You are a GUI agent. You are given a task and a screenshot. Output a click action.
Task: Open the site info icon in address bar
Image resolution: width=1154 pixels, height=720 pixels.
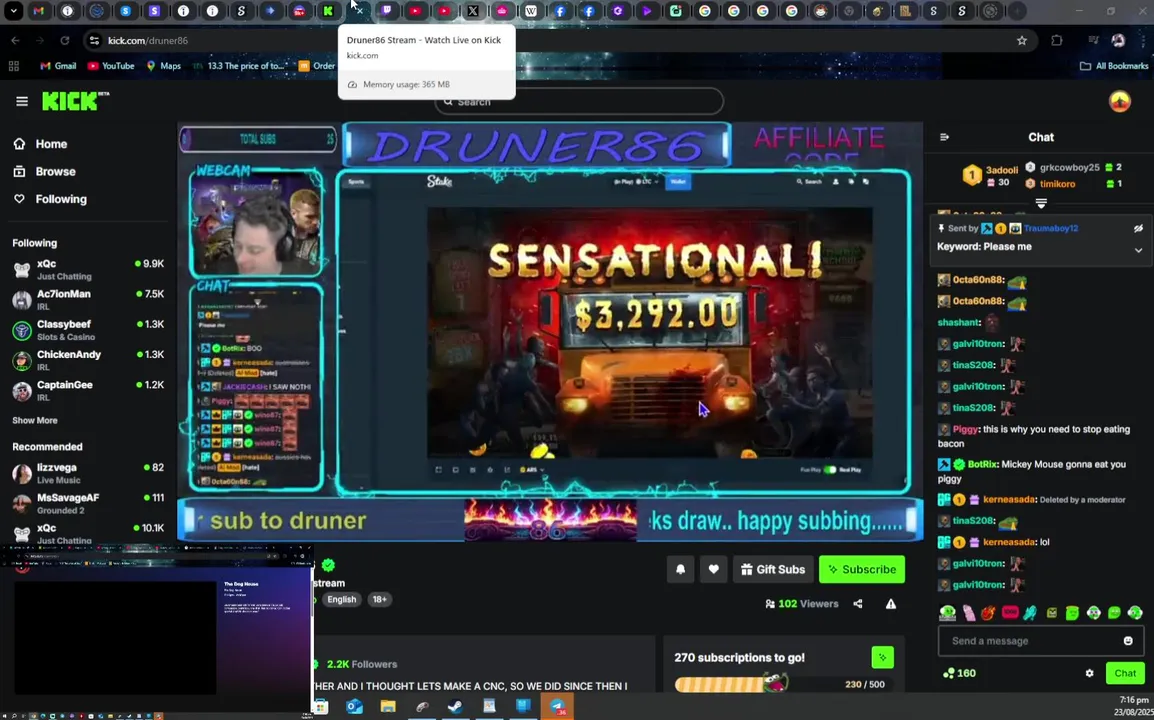point(94,40)
